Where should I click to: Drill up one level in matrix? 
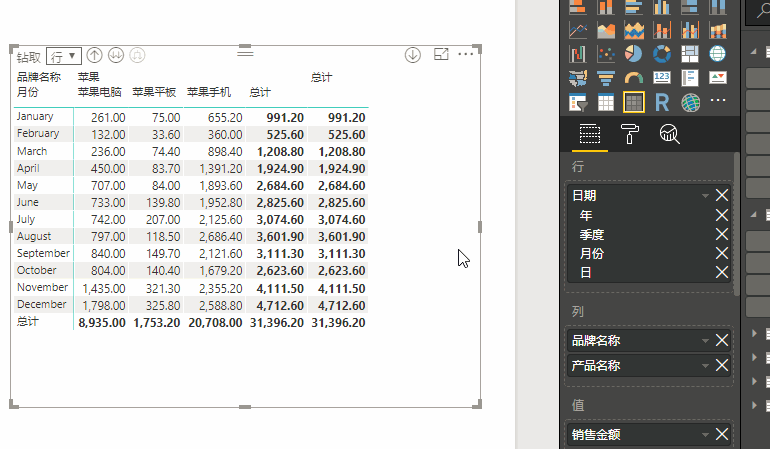coord(94,55)
